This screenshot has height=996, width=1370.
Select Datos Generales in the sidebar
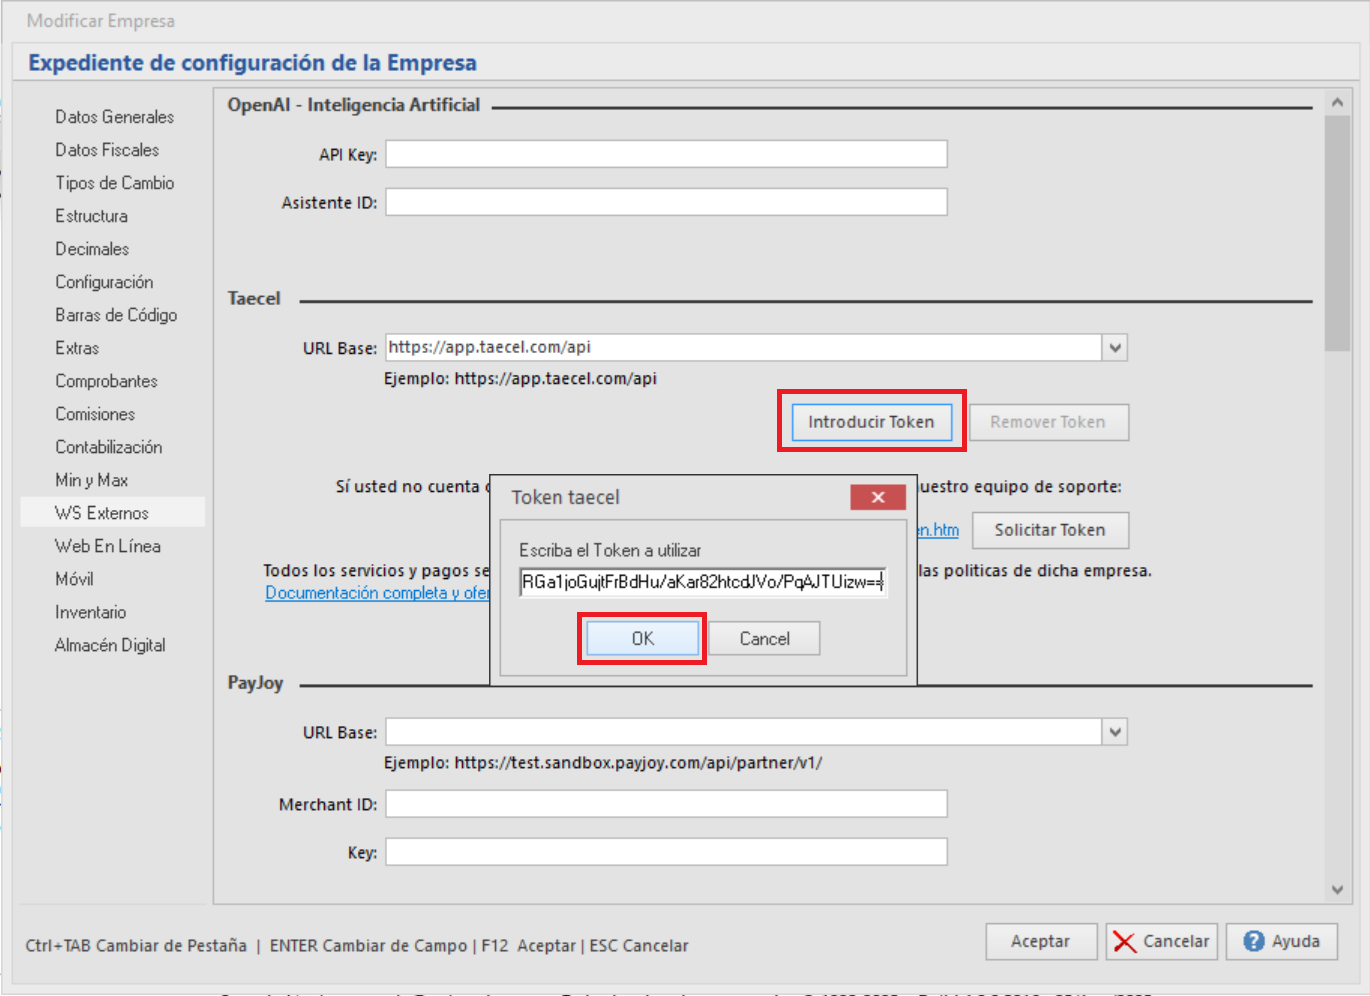pos(114,117)
